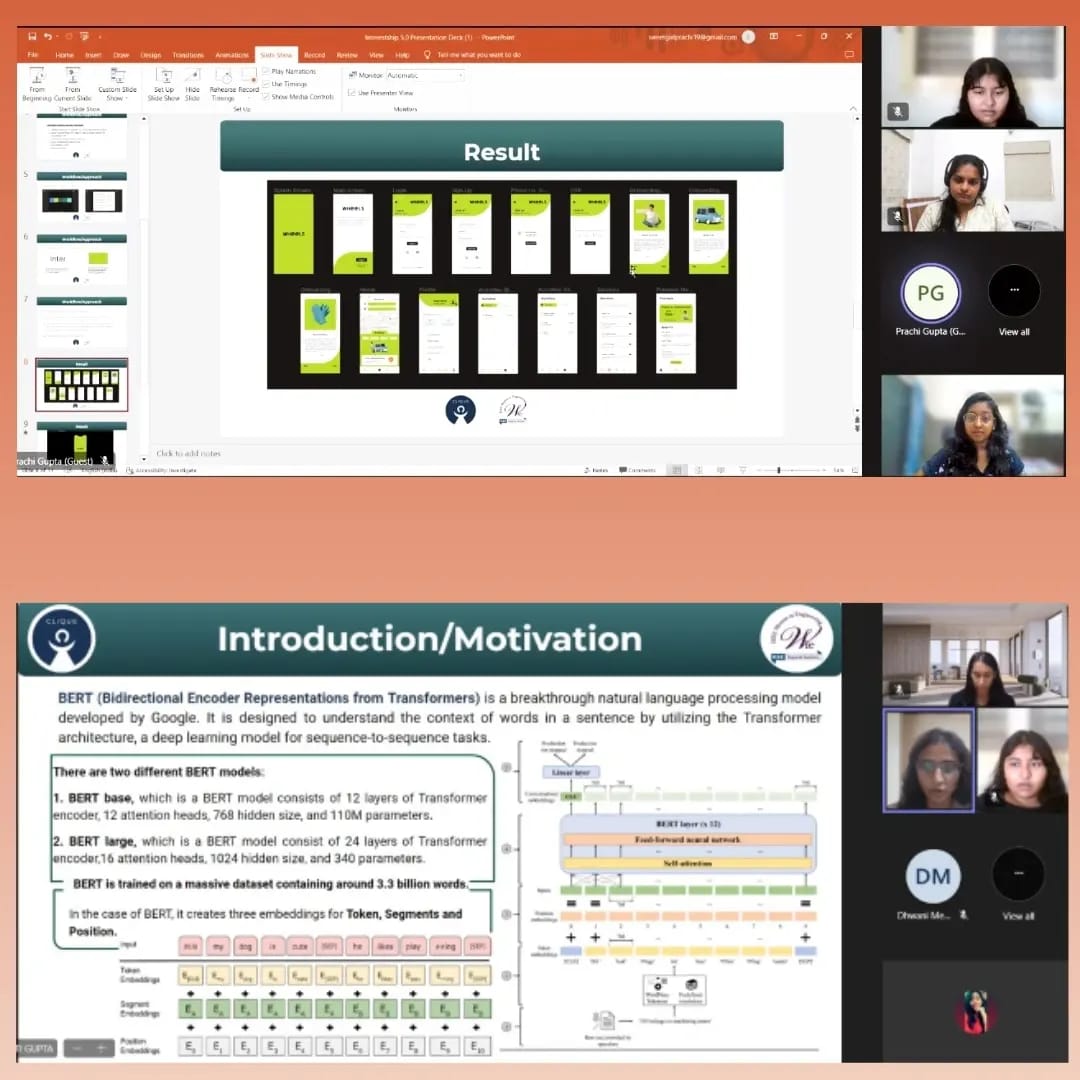Switch to Reading View icon
Image resolution: width=1080 pixels, height=1080 pixels.
[720, 470]
